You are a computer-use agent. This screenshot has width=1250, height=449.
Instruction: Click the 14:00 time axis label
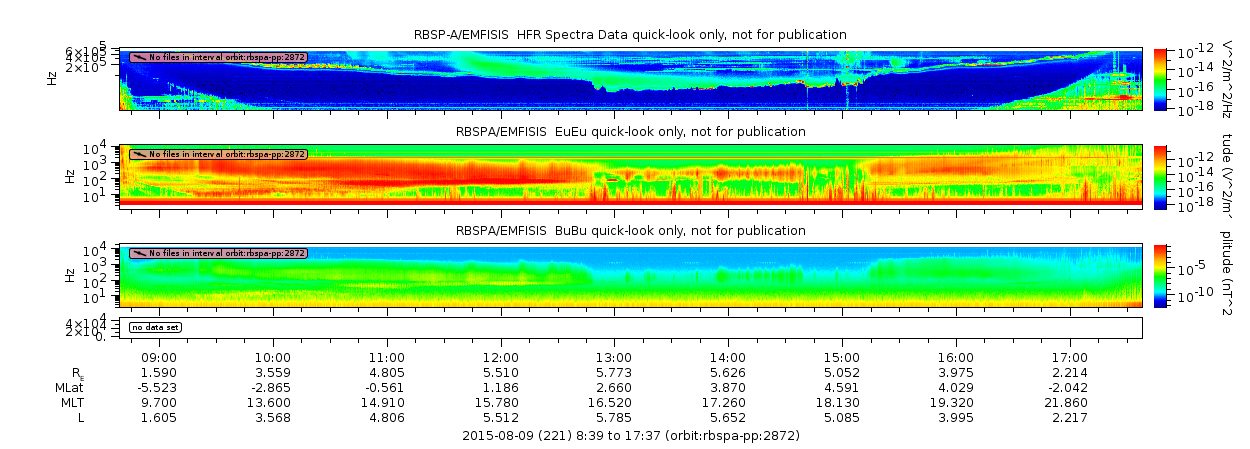728,357
